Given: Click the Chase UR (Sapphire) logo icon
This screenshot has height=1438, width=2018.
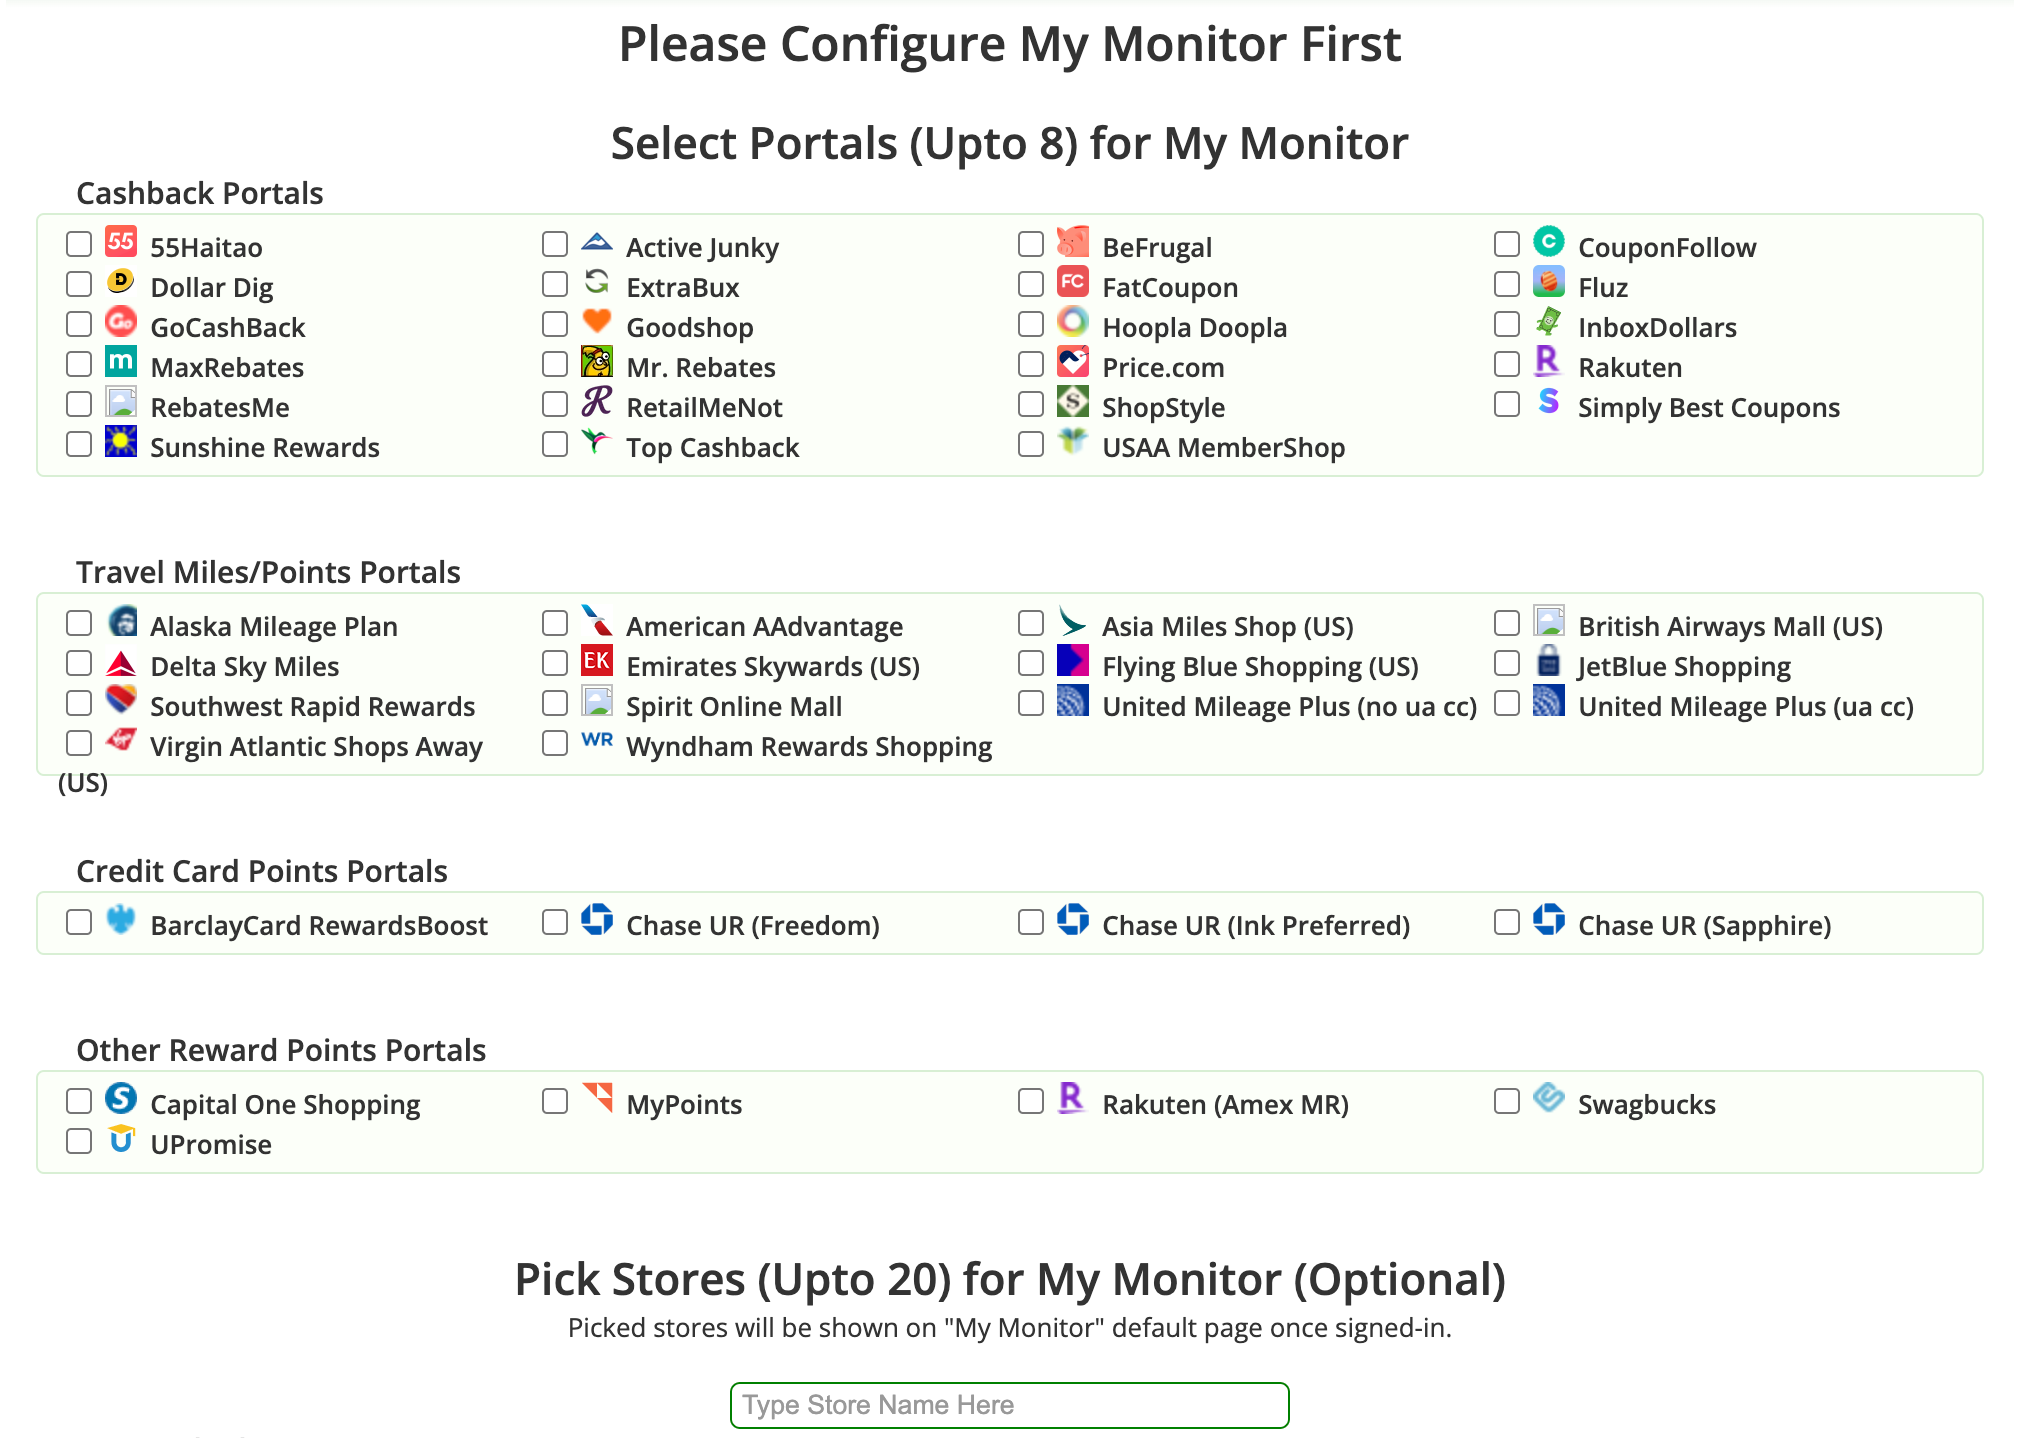Looking at the screenshot, I should point(1549,920).
